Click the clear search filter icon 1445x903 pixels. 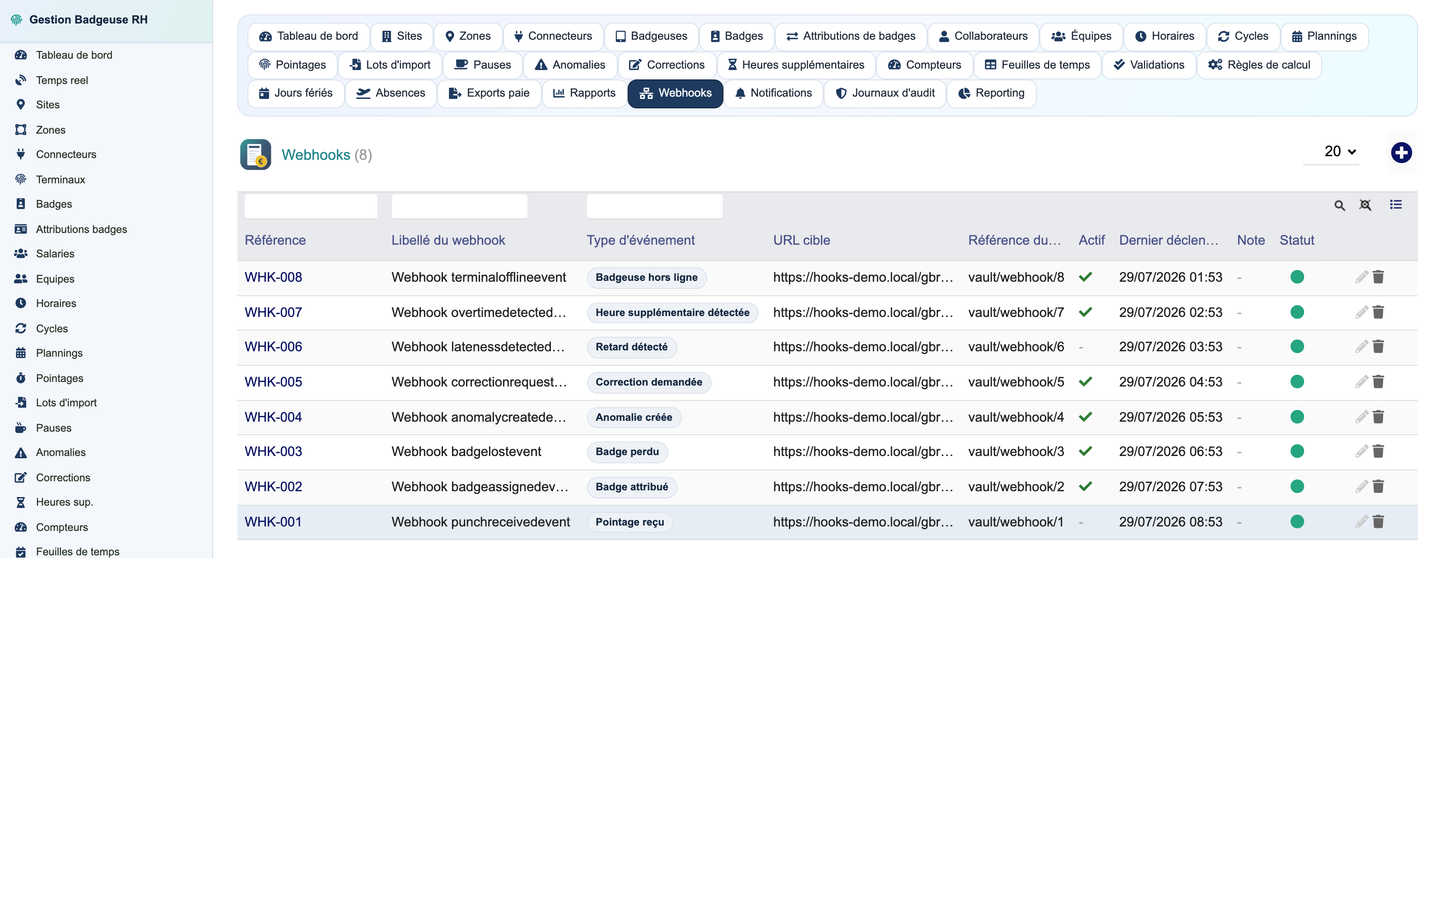pyautogui.click(x=1365, y=205)
